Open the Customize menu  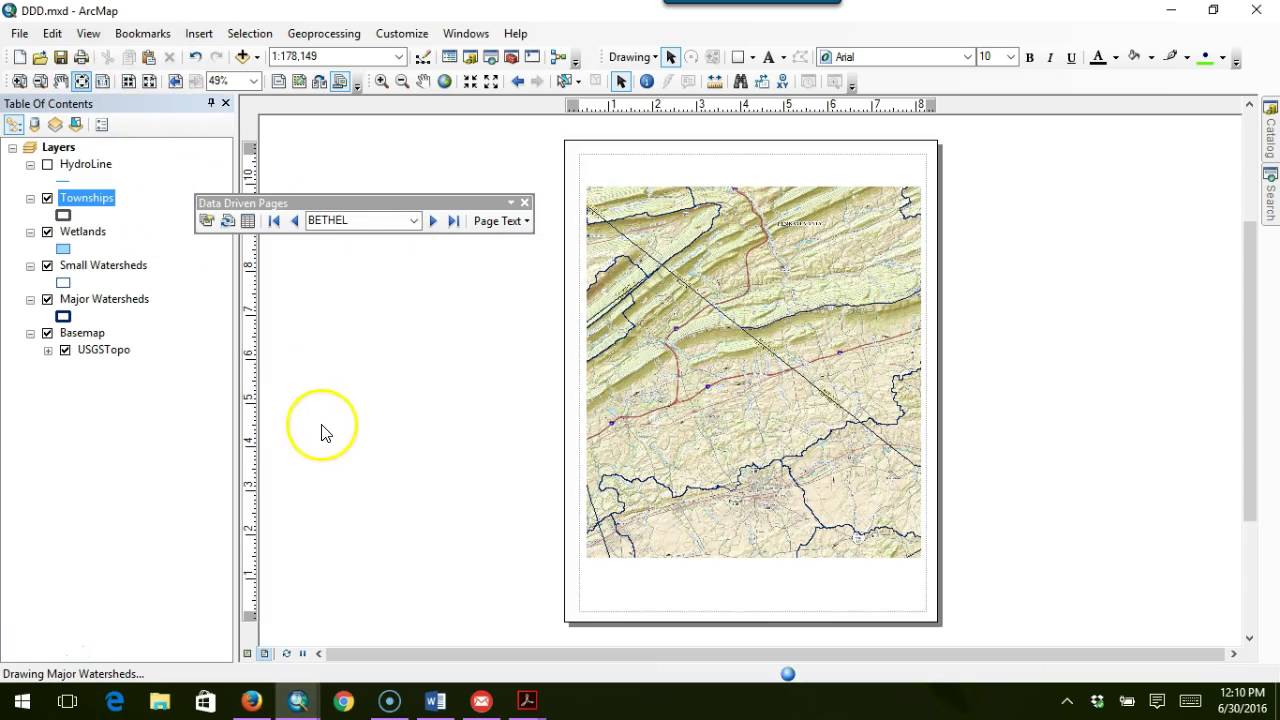[402, 33]
